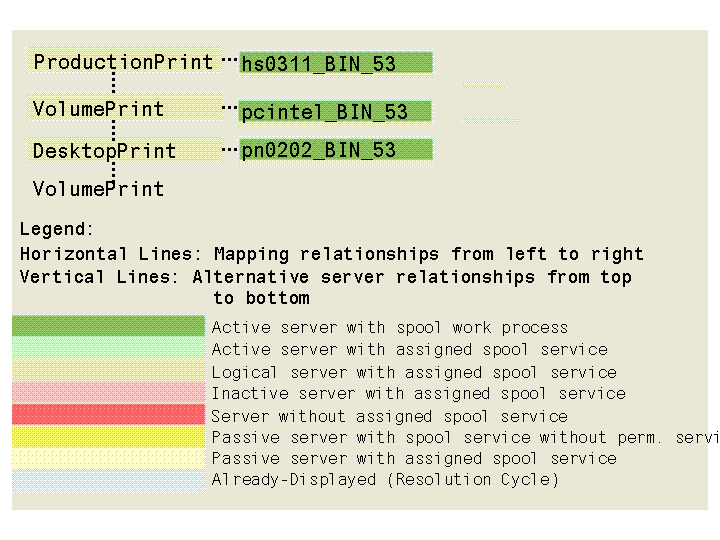Click the pale yellow passive assigned-service swatch
The image size is (720, 540).
[108, 458]
